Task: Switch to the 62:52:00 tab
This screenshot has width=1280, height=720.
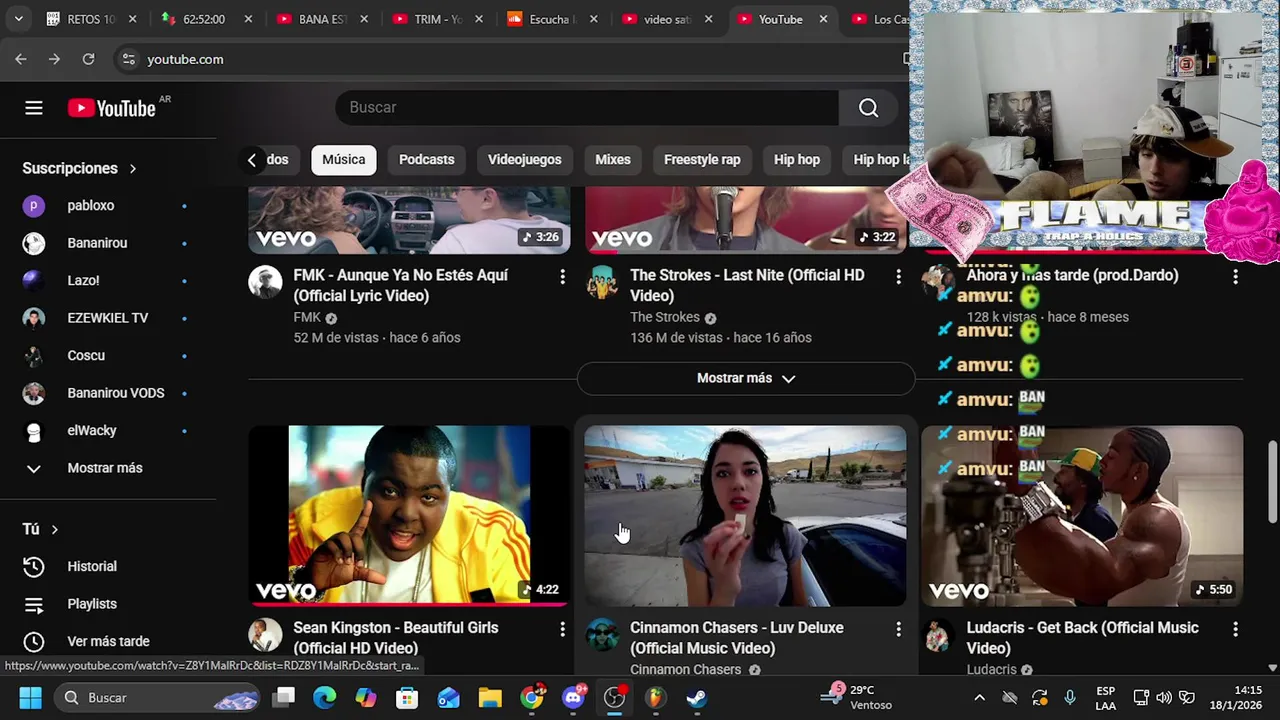Action: [x=204, y=19]
